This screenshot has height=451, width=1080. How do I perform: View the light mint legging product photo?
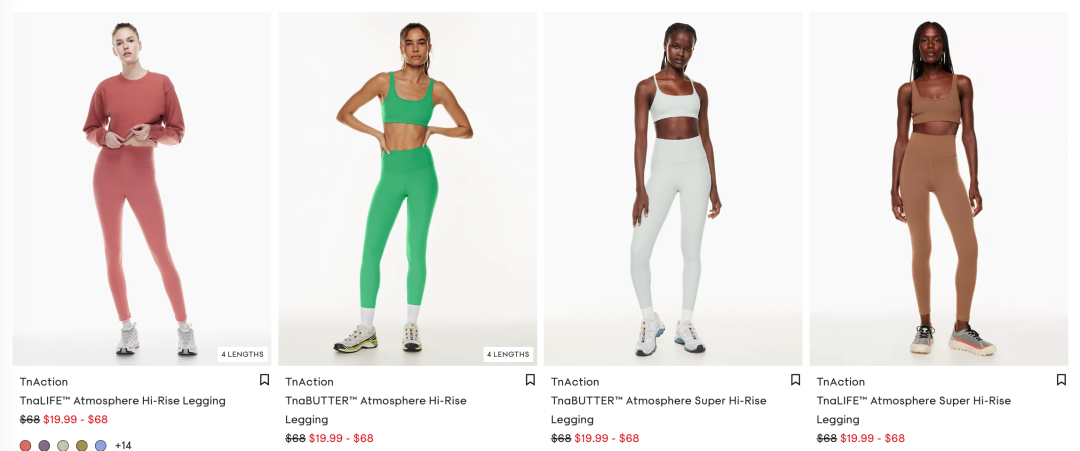tap(673, 189)
